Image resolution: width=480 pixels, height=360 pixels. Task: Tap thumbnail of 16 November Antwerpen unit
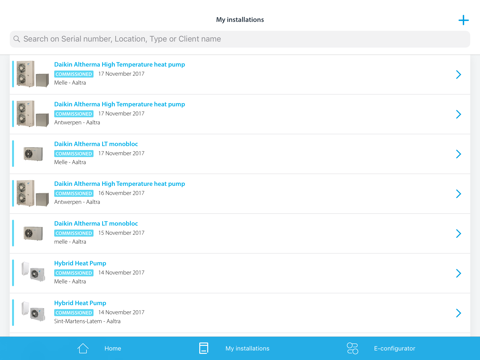coord(33,193)
